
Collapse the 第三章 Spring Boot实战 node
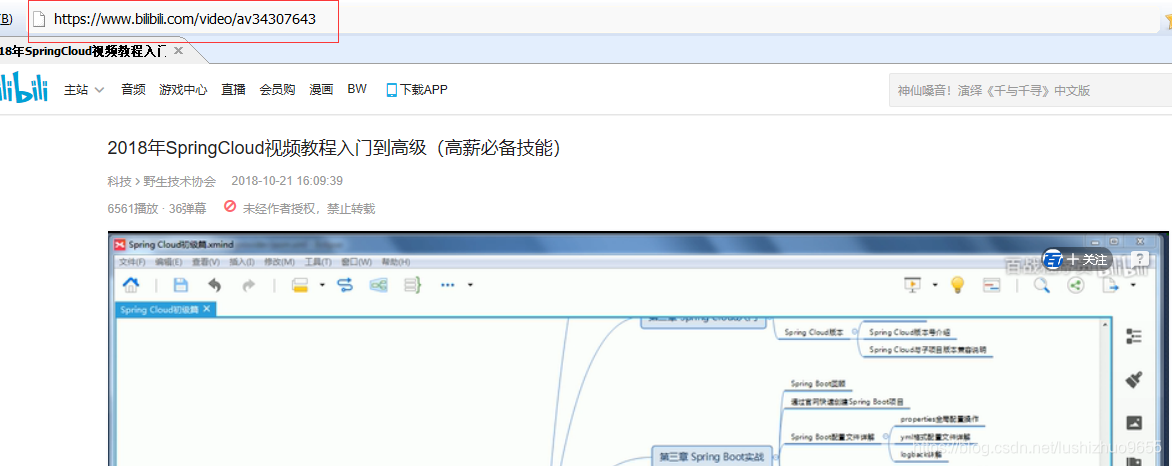point(775,456)
